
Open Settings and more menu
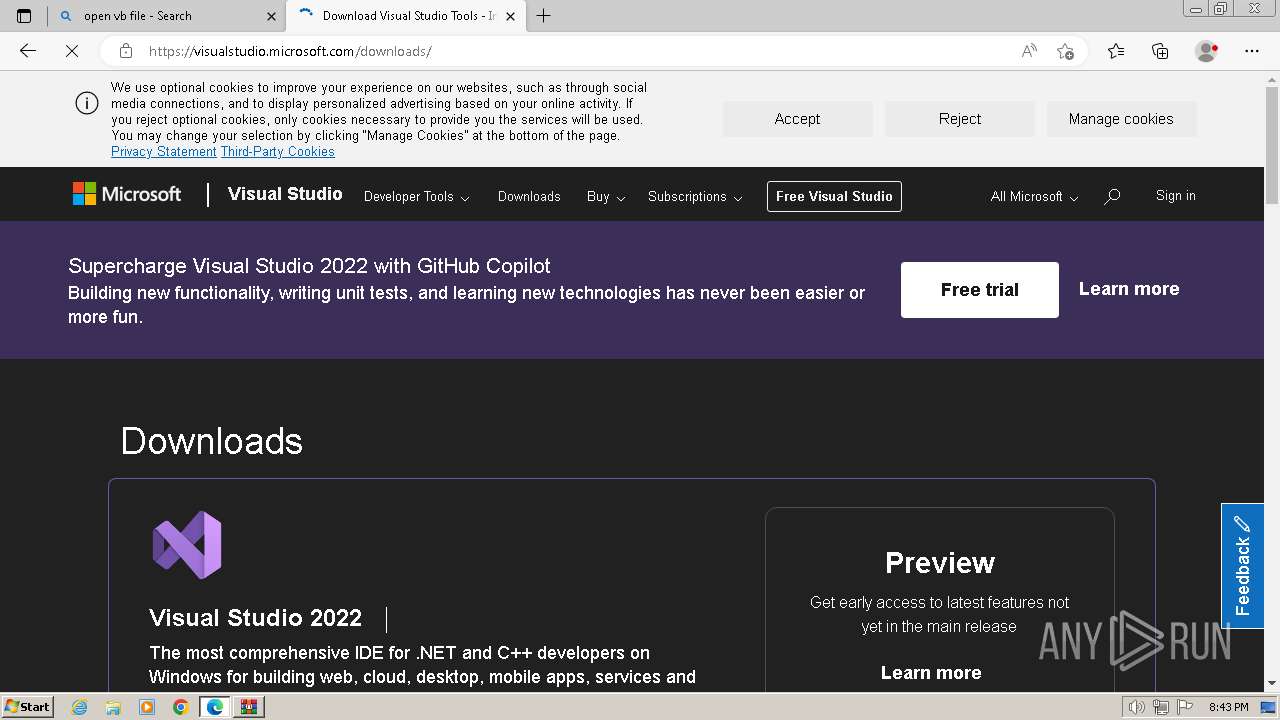tap(1252, 51)
